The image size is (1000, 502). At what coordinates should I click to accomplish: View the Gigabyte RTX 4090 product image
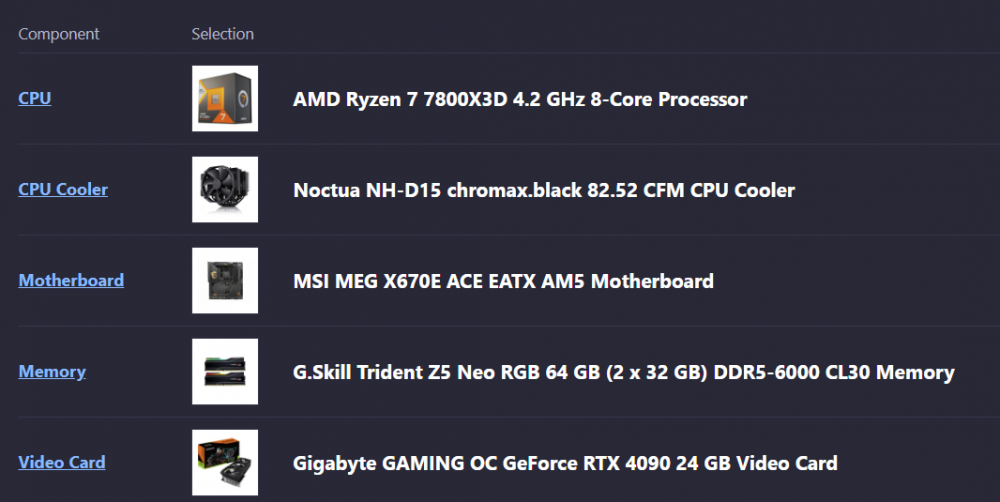click(x=225, y=462)
